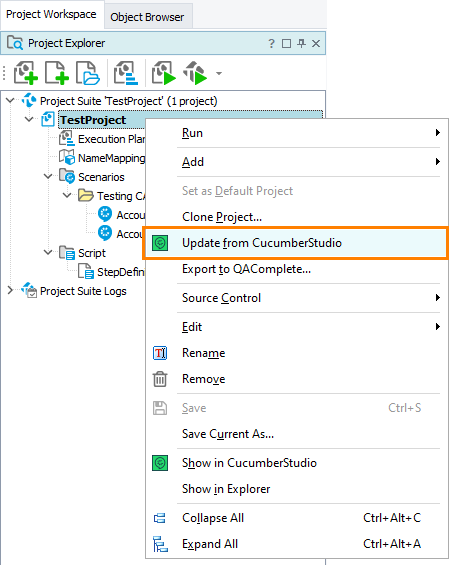Click the Source Control submenu arrow
449x565 pixels.
point(437,298)
